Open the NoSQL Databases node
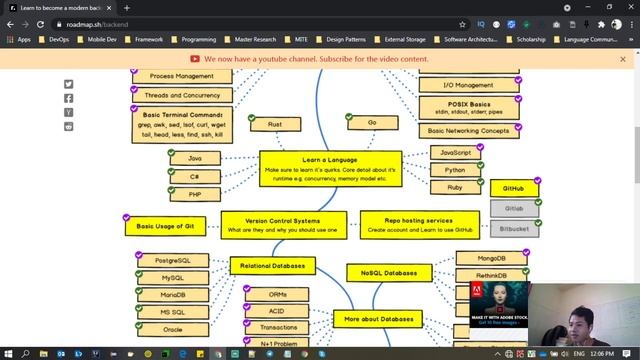 (389, 273)
